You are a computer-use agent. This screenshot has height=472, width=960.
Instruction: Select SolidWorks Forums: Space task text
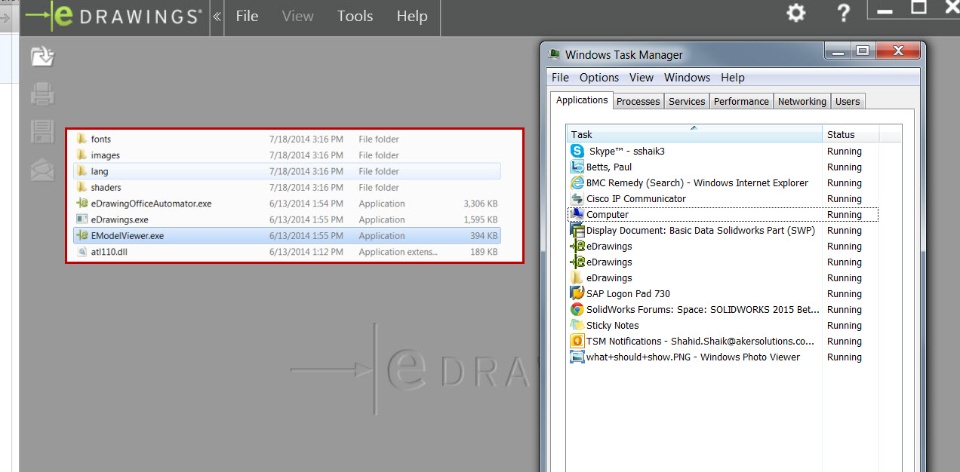click(x=703, y=309)
